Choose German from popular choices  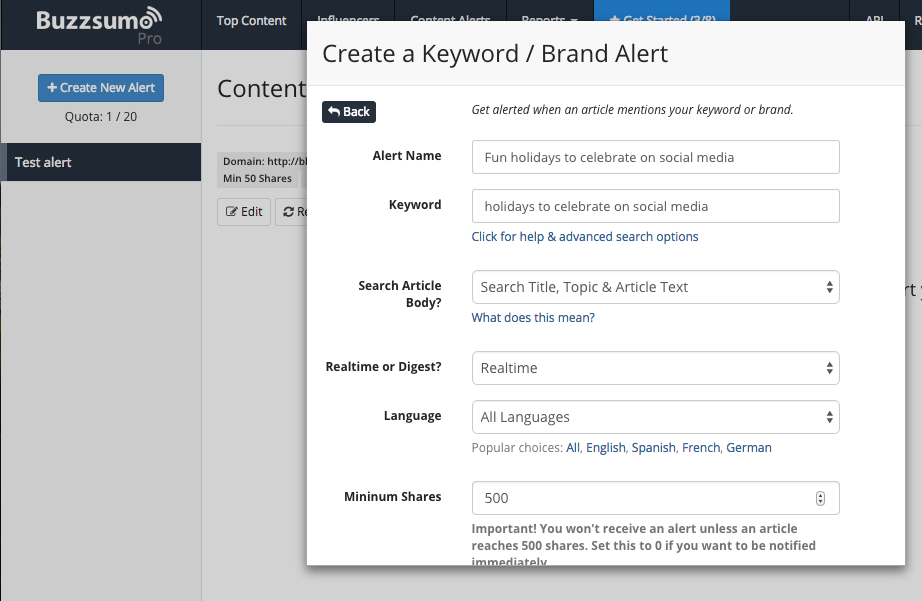(749, 448)
